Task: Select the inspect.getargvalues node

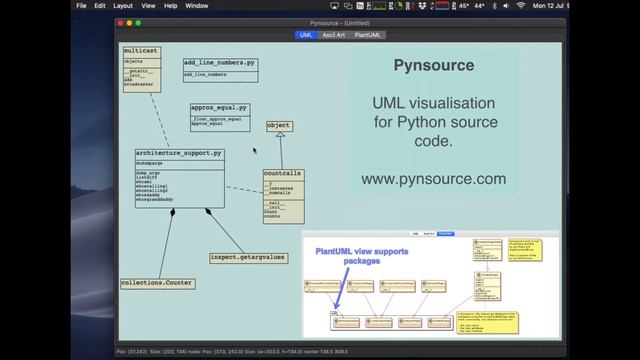Action: point(249,258)
